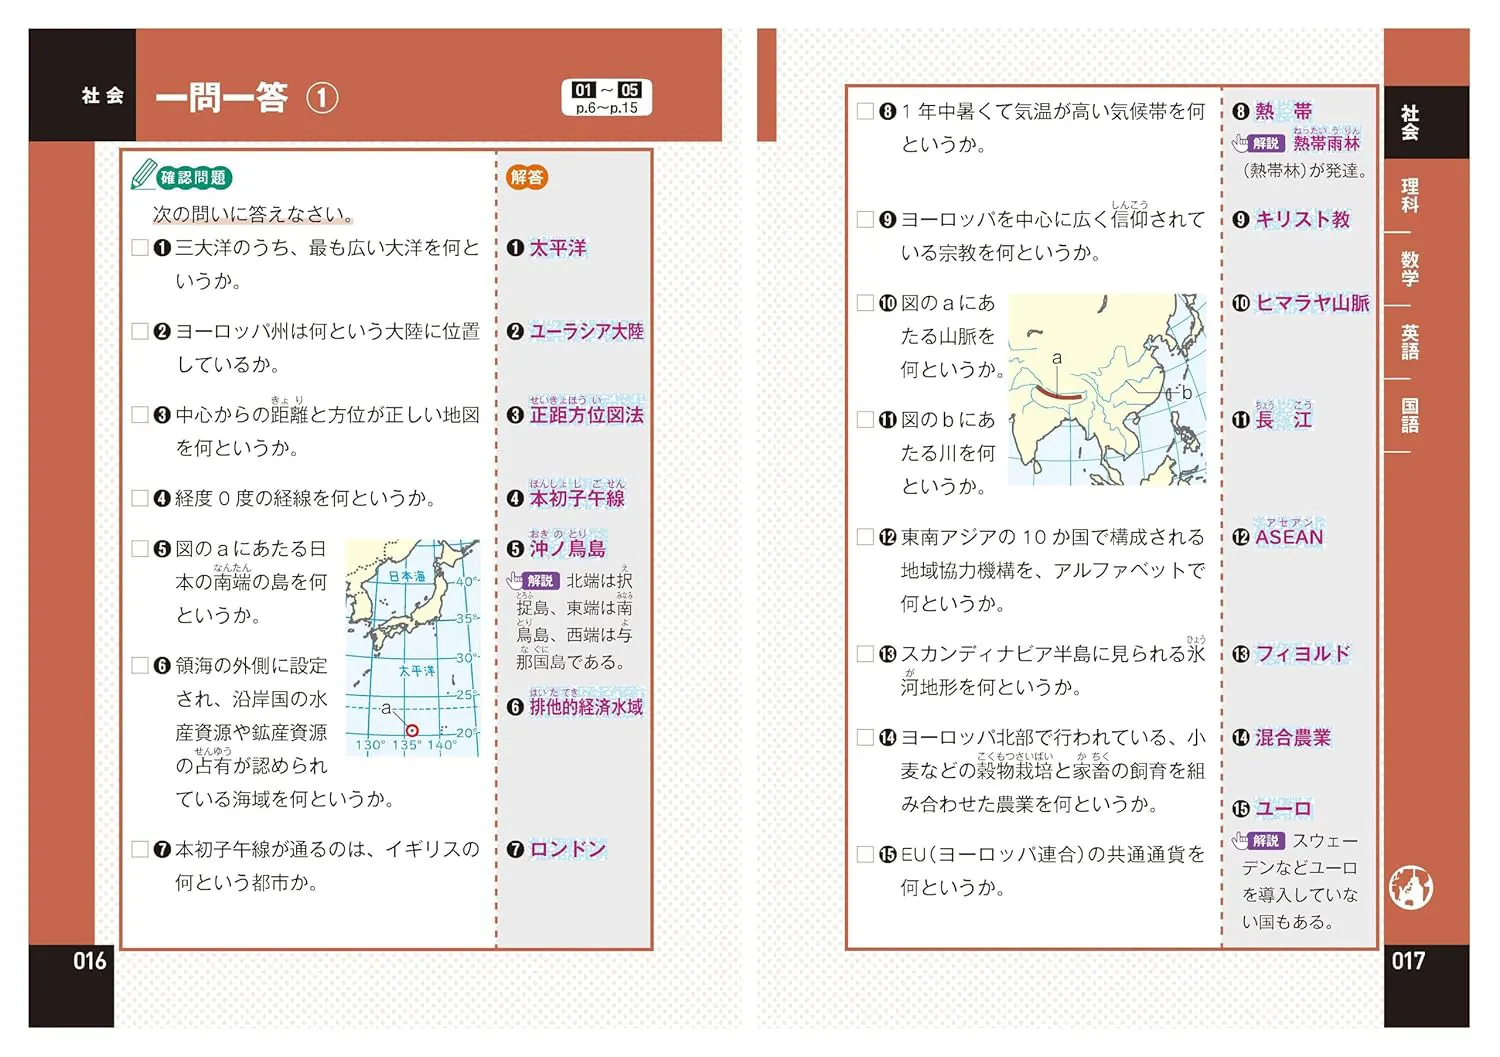Click the 熱帯雨林 explanation text
This screenshot has width=1500, height=1057.
[x=1327, y=143]
